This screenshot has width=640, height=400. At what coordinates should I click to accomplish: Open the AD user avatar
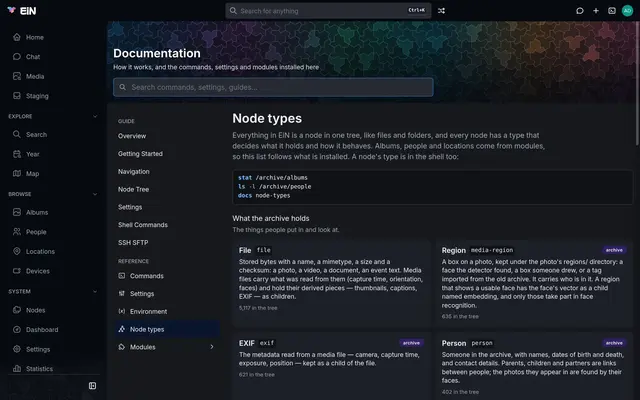tap(627, 11)
